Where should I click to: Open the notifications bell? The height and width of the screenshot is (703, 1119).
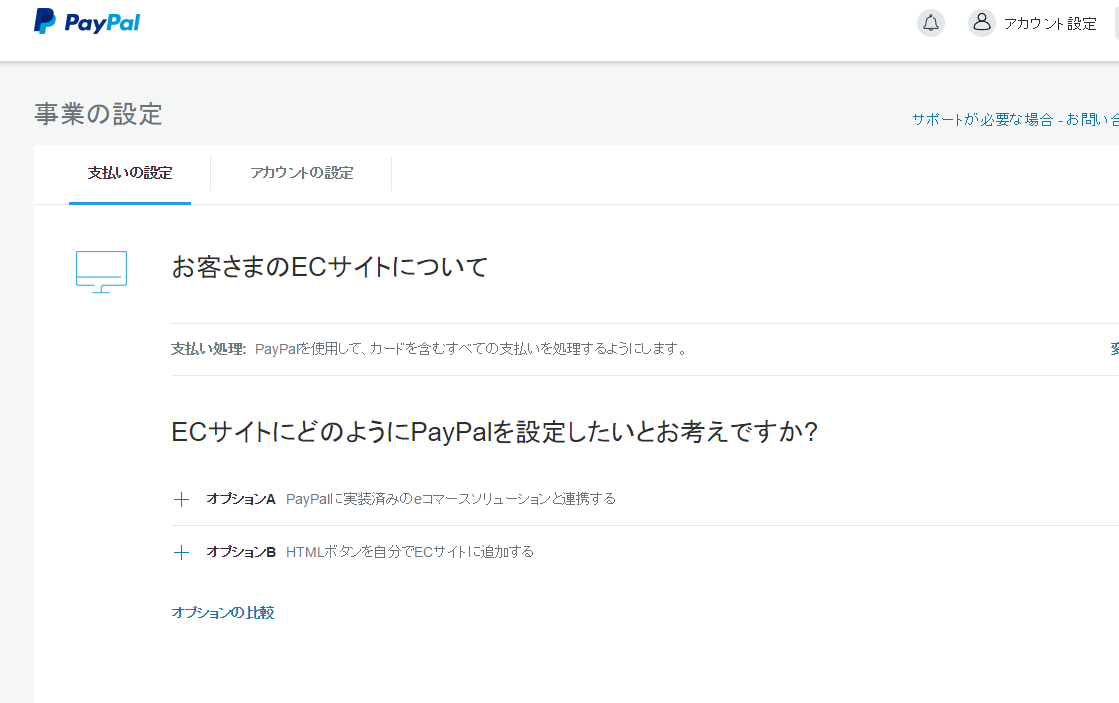click(x=931, y=23)
